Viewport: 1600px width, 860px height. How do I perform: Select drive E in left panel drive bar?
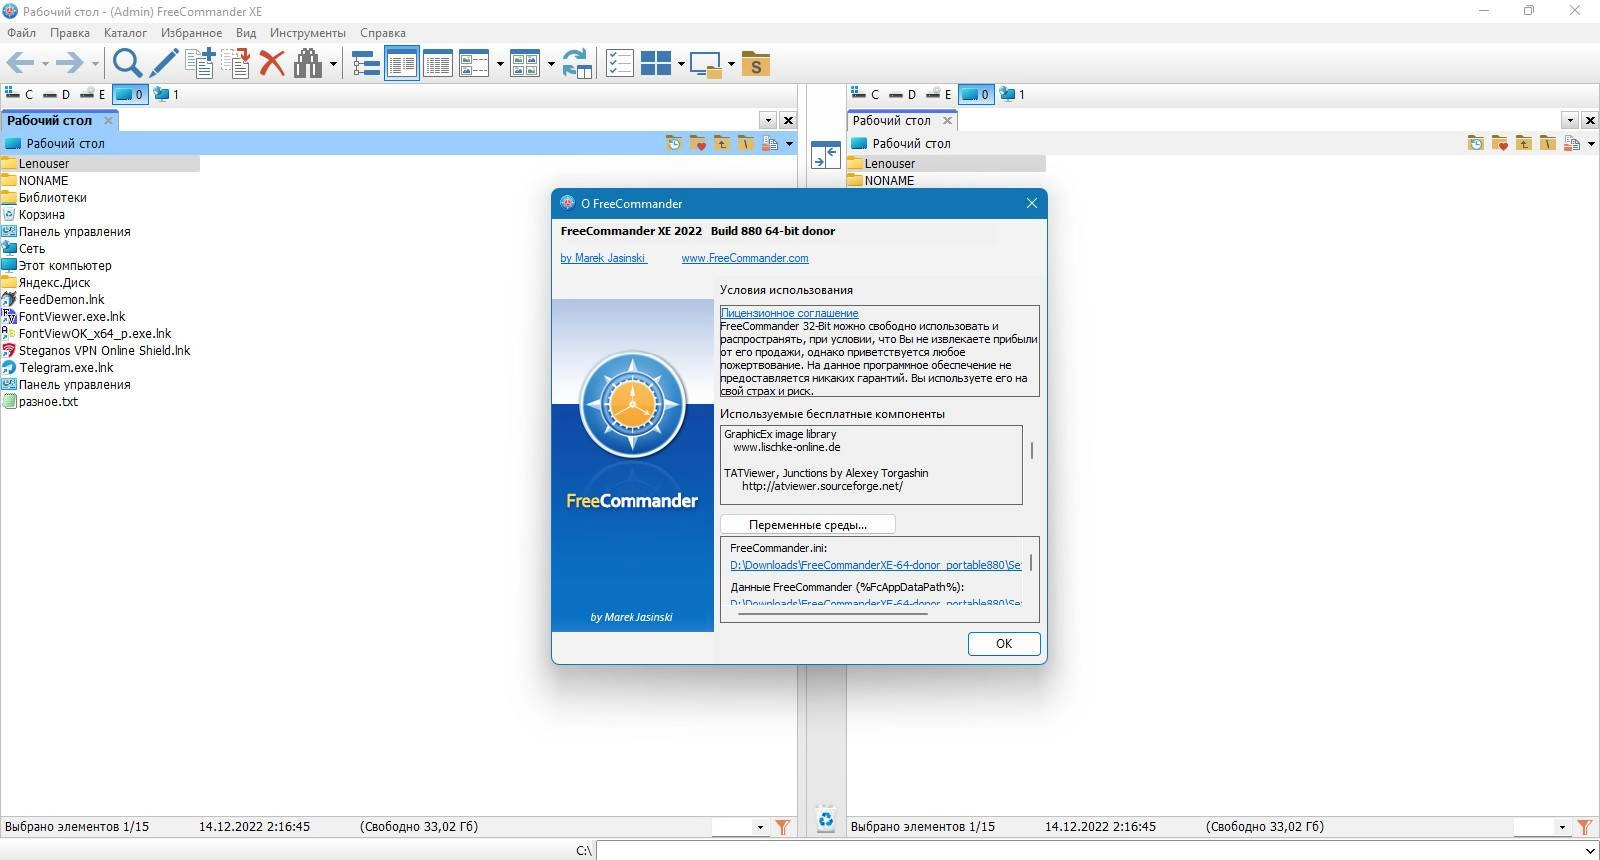click(92, 94)
